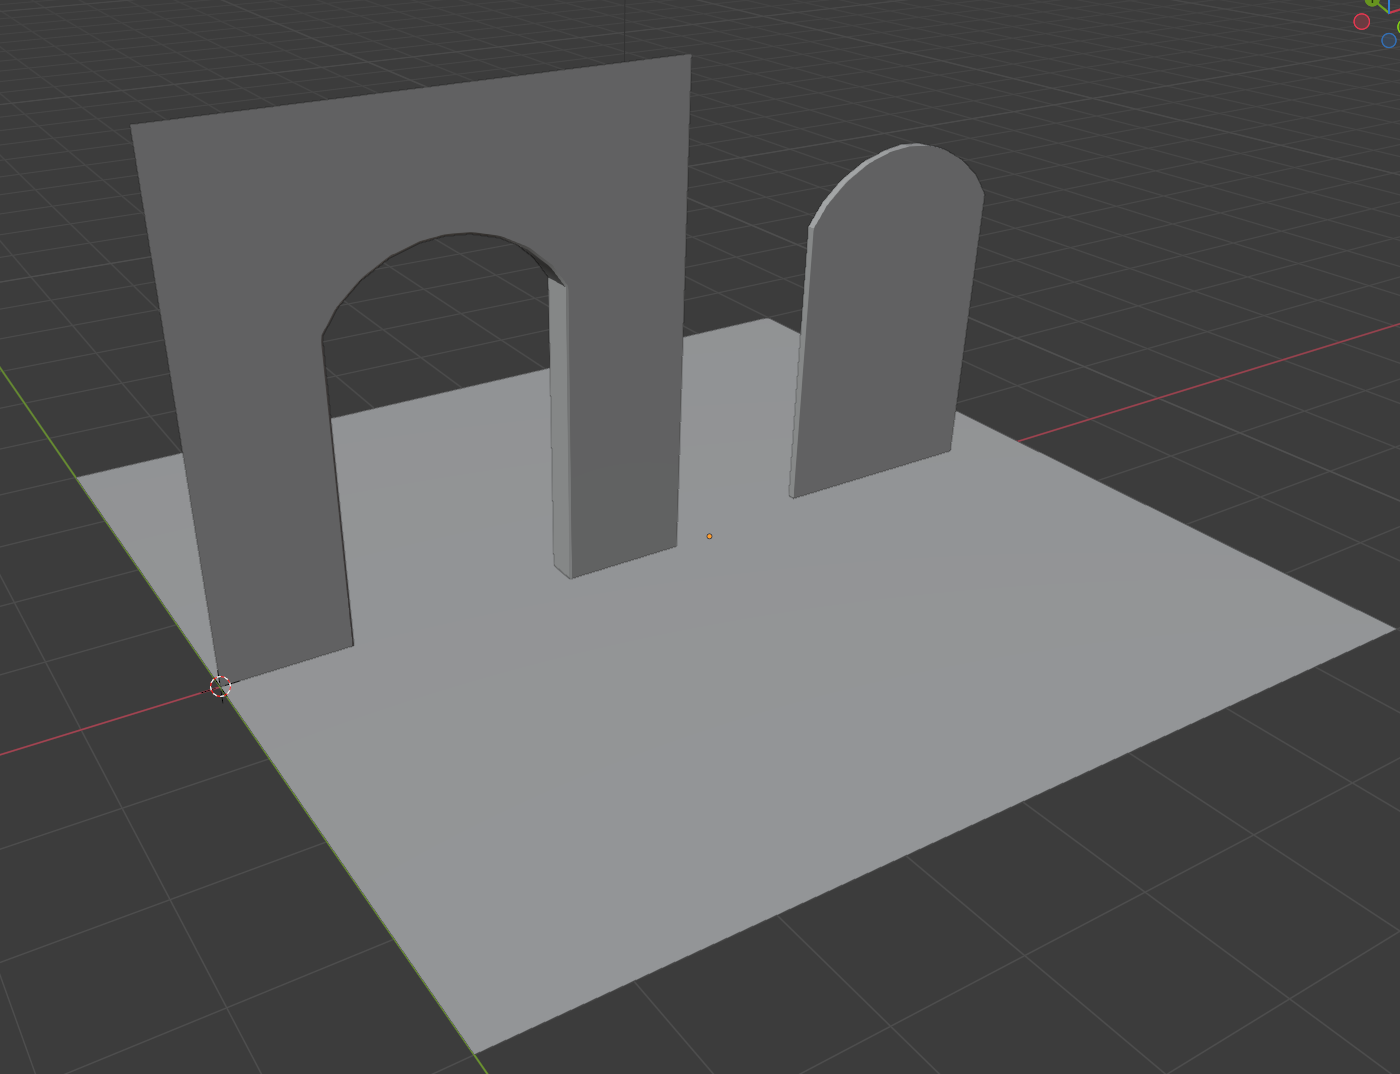Click the red negative X axis gizmo circle
The width and height of the screenshot is (1400, 1074).
[x=1362, y=21]
